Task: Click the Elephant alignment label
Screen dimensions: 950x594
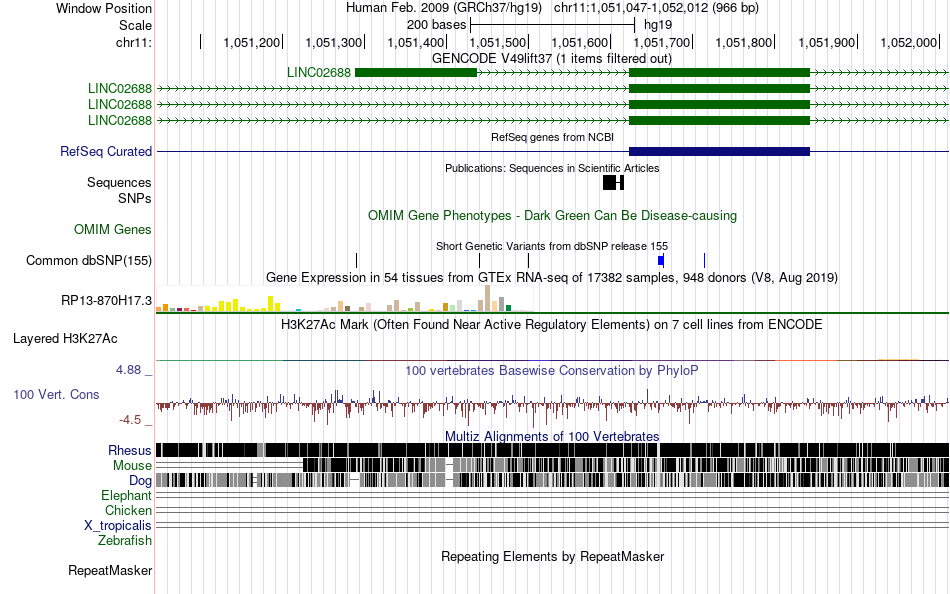Action: click(126, 496)
